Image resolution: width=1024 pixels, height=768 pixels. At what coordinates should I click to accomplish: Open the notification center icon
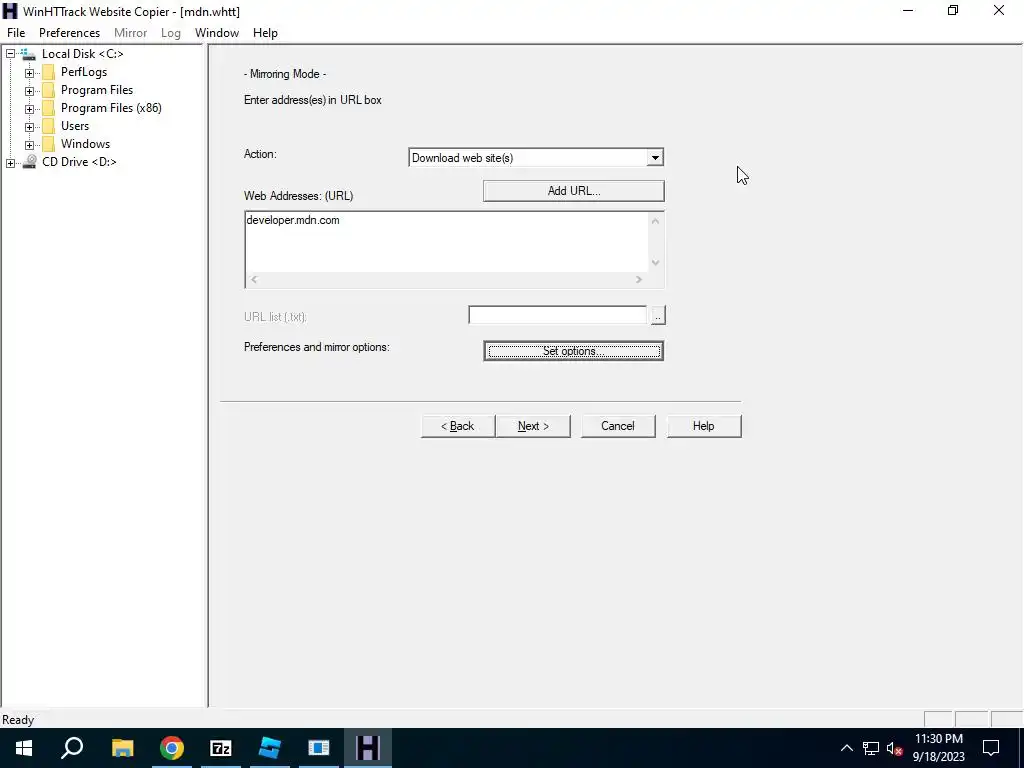coord(991,748)
